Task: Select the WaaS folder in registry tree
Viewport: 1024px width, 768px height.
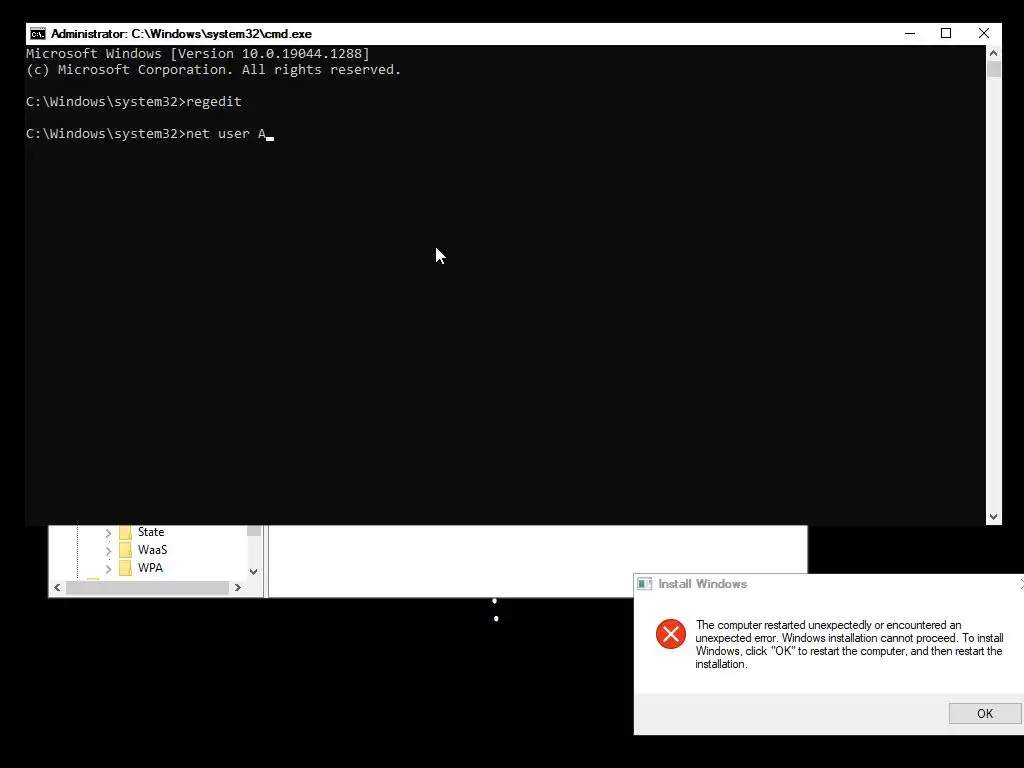Action: click(152, 550)
